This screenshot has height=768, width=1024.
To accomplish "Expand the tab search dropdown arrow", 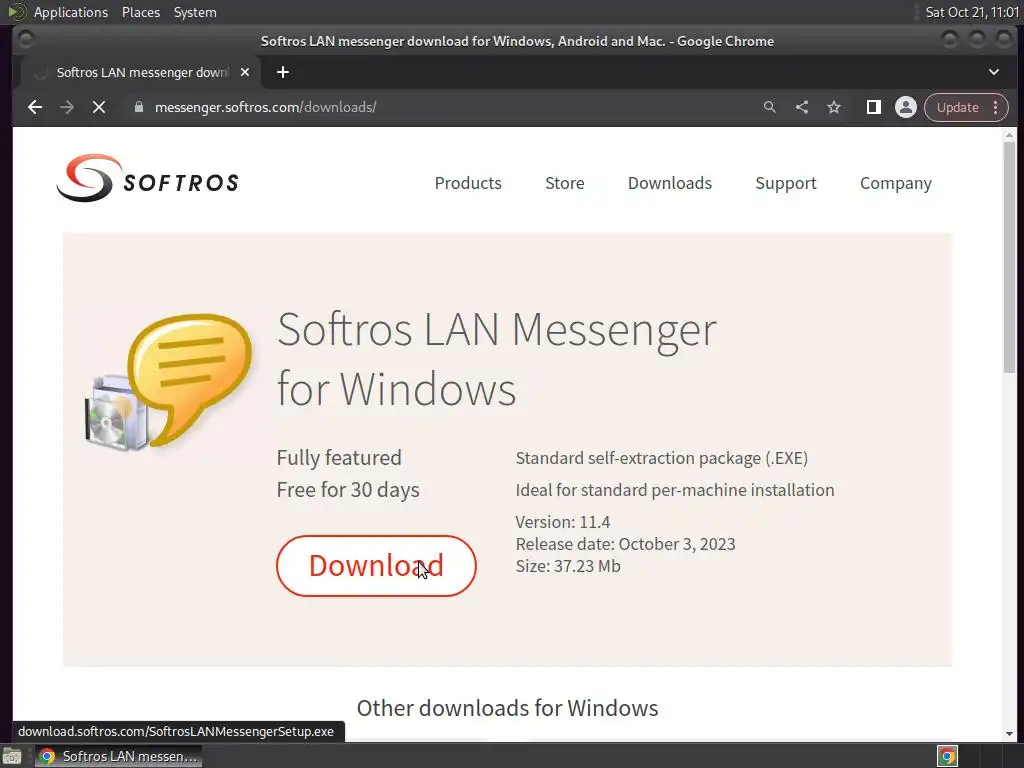I will 994,72.
